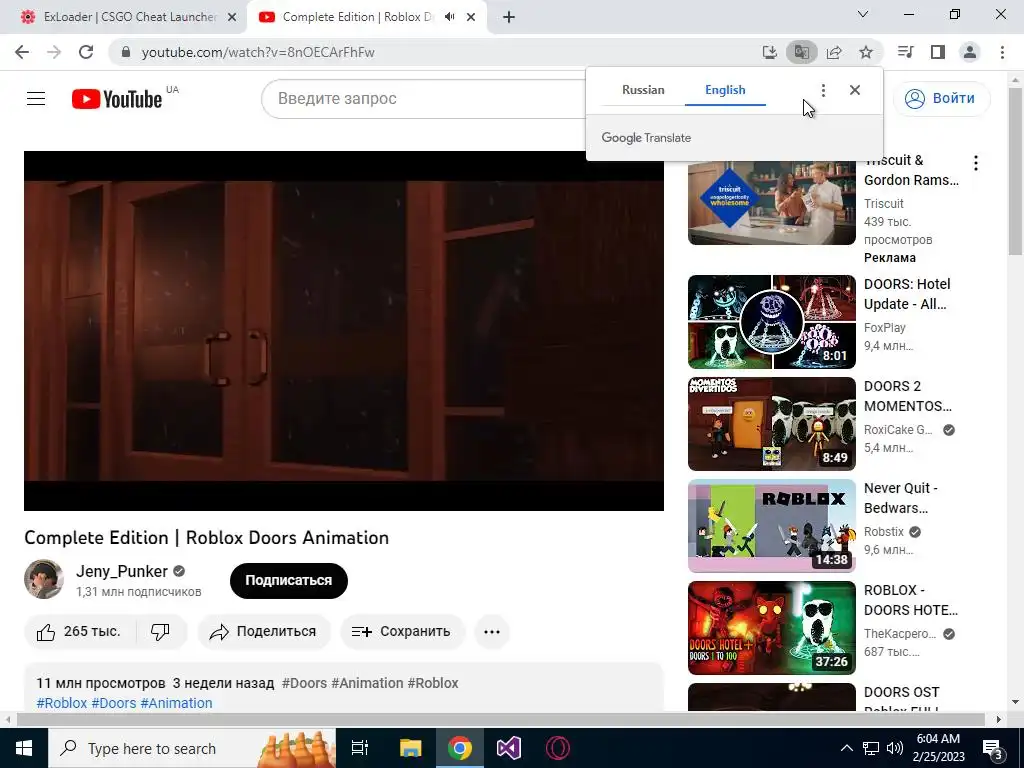Screen dimensions: 1024x768
Task: Open DOORS: Hotel Update video thumbnail
Action: point(771,322)
